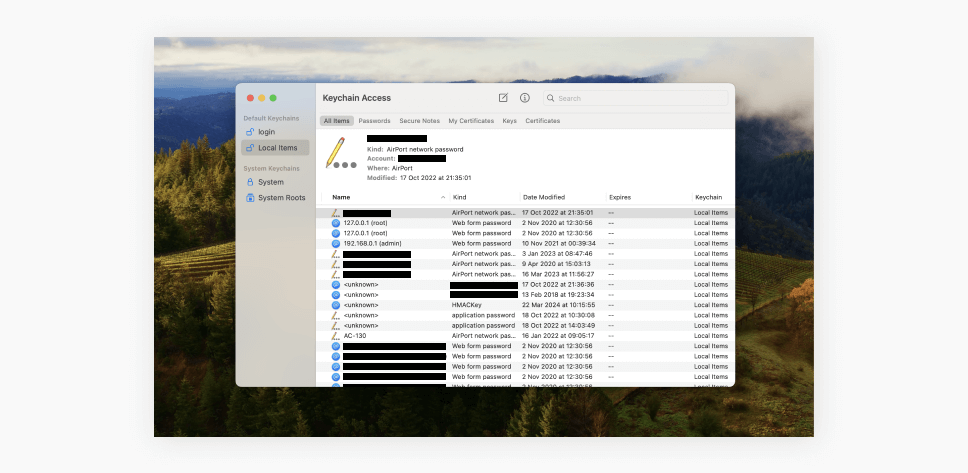Viewport: 968px width, 473px height.
Task: Select the System keychain in sidebar
Action: 275,182
